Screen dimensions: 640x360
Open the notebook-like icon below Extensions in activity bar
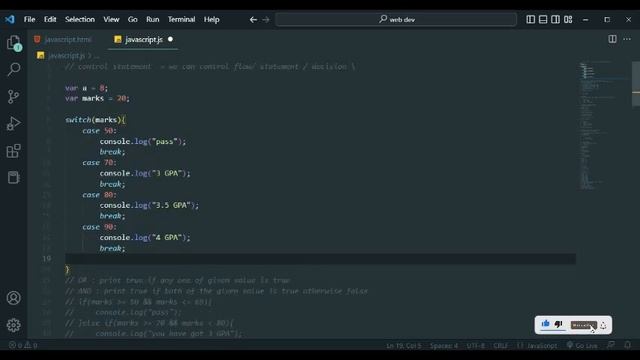click(13, 178)
